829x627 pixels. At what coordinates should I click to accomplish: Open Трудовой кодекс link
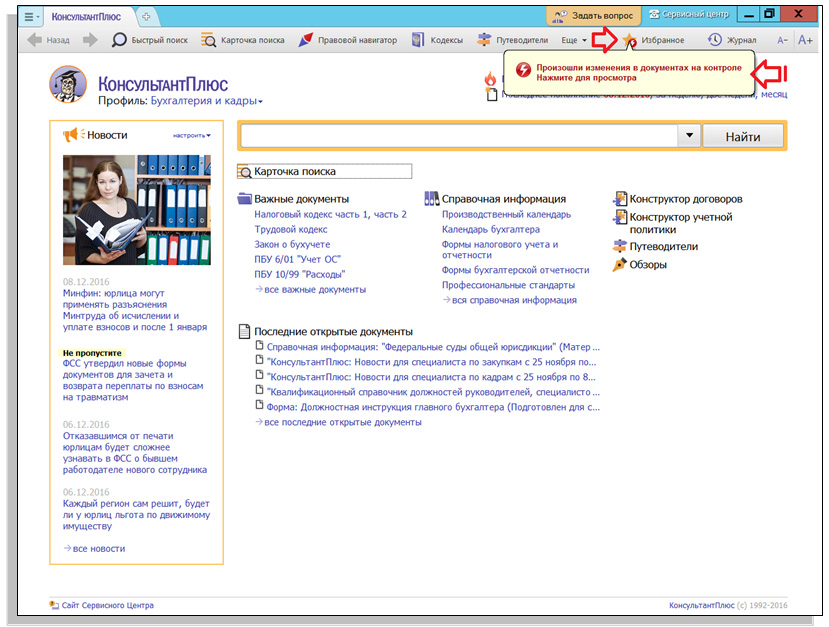(x=290, y=229)
